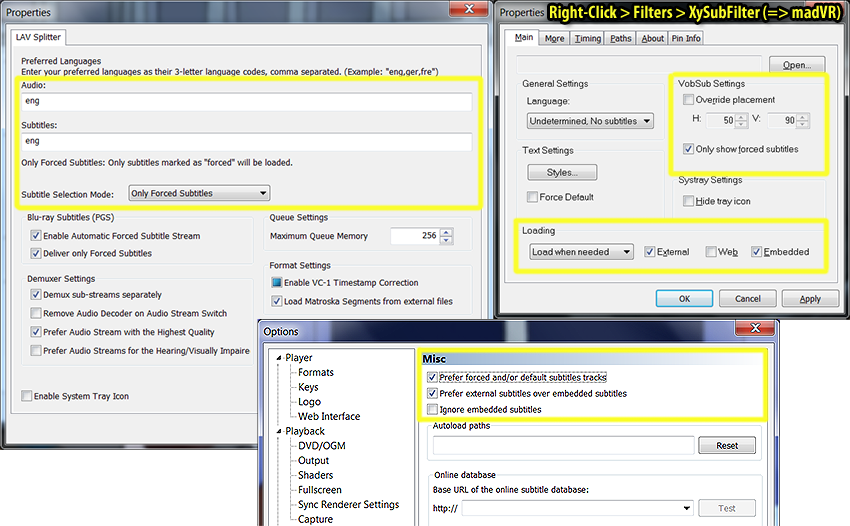Click the Styles... button
This screenshot has width=850, height=526.
click(x=562, y=173)
